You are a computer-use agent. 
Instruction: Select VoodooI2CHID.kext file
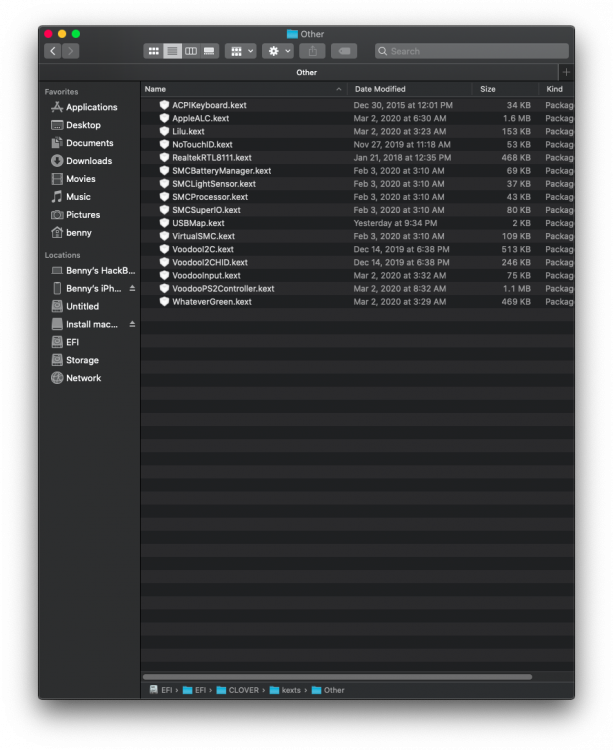click(x=357, y=263)
